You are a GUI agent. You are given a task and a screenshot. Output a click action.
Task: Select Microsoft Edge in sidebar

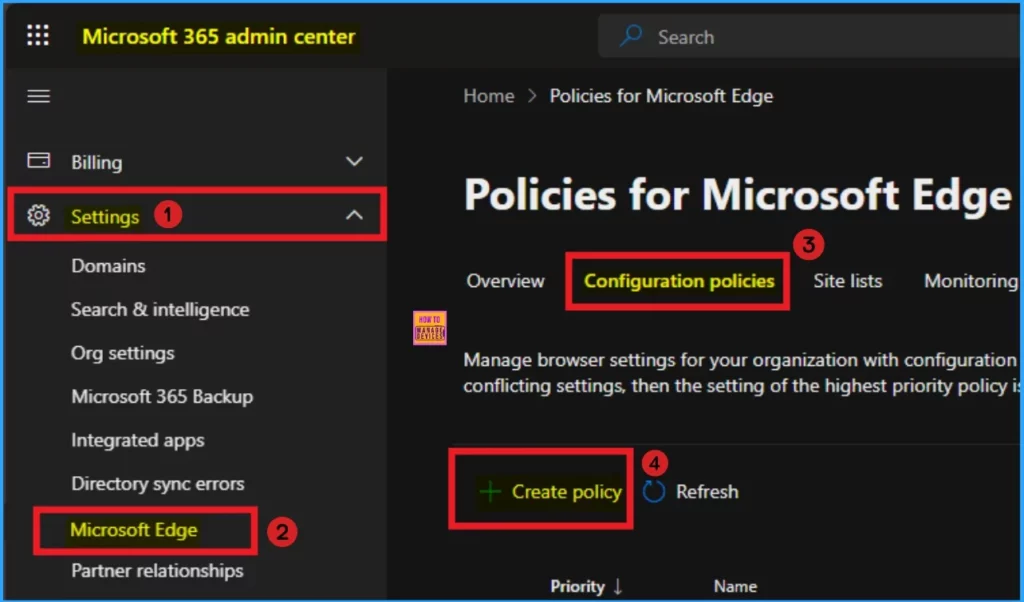click(x=134, y=530)
